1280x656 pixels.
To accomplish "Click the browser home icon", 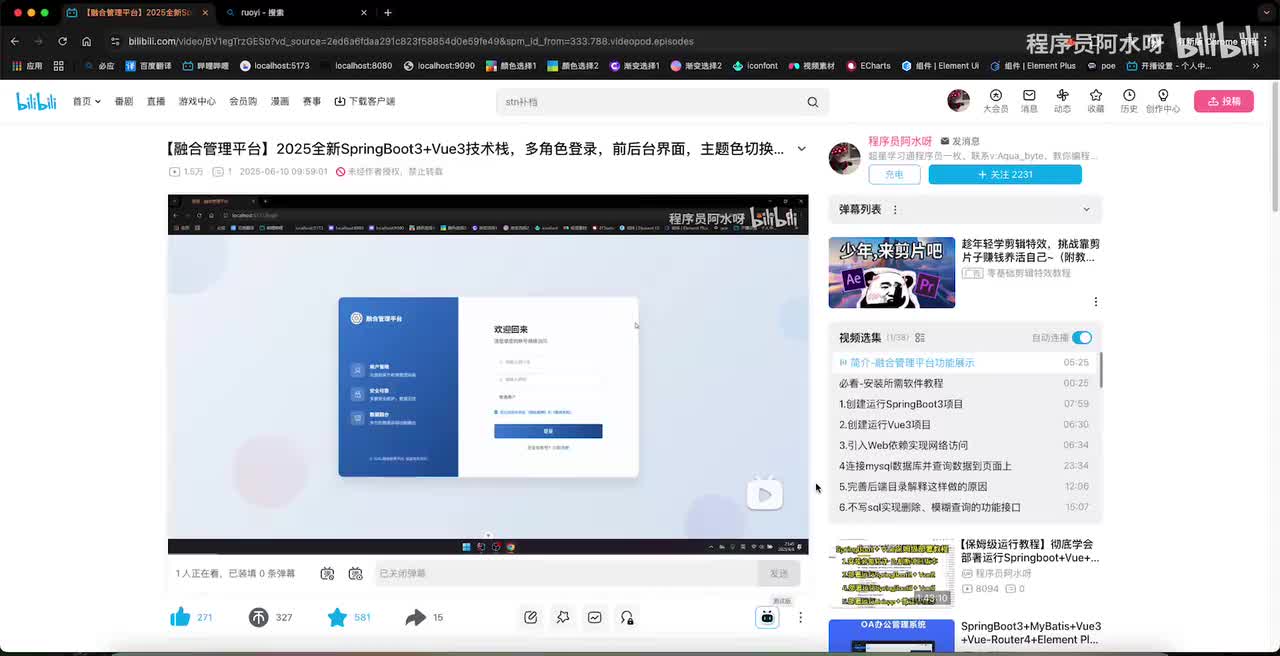I will (87, 41).
